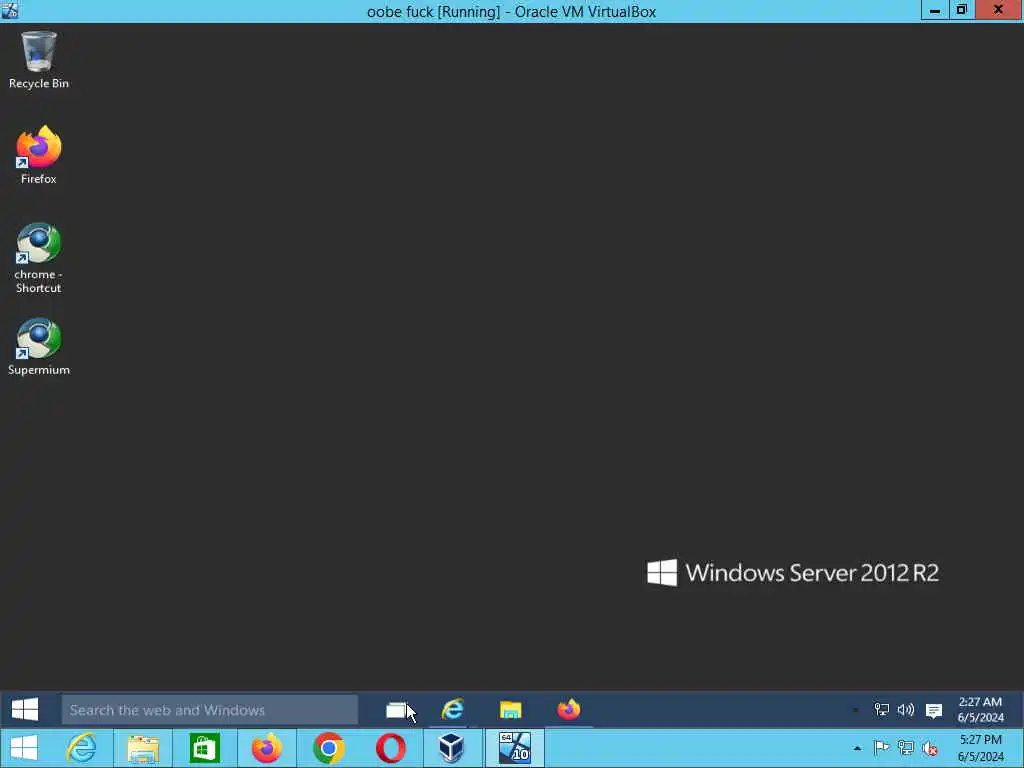Viewport: 1024px width, 768px height.
Task: Switch to Firefox in guest taskbar
Action: pyautogui.click(x=568, y=709)
